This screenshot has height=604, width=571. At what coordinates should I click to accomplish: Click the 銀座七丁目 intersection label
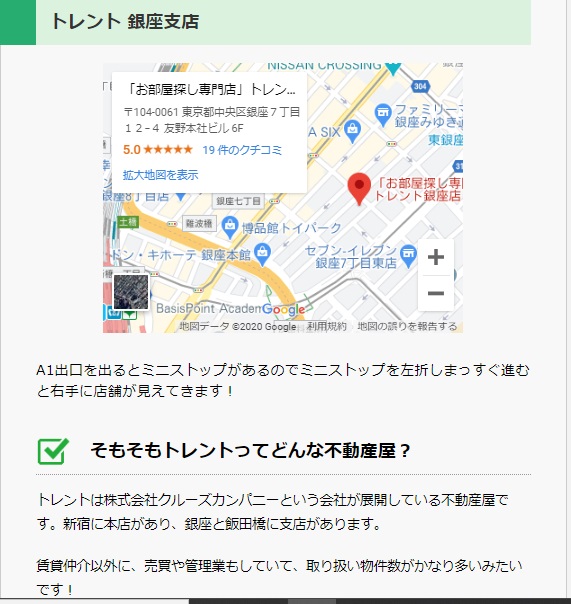(x=238, y=201)
